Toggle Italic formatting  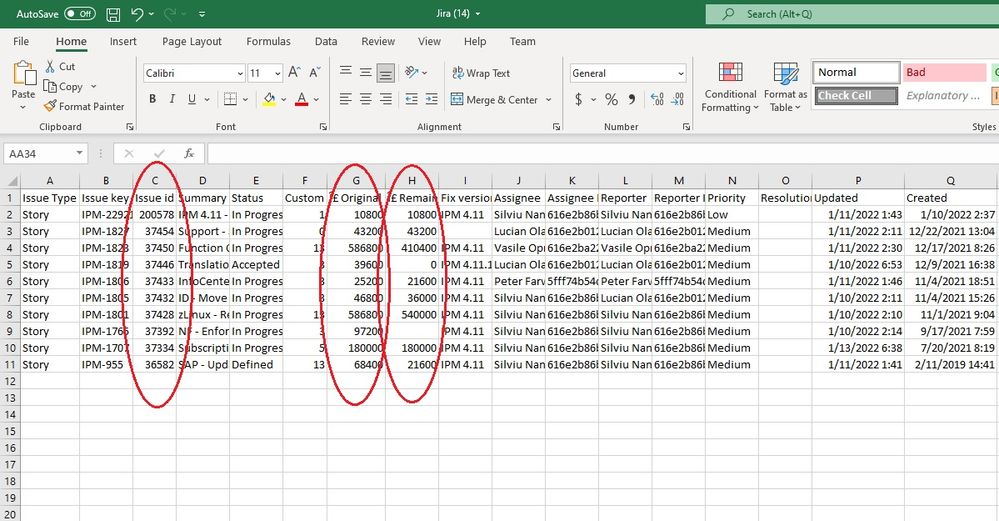172,99
